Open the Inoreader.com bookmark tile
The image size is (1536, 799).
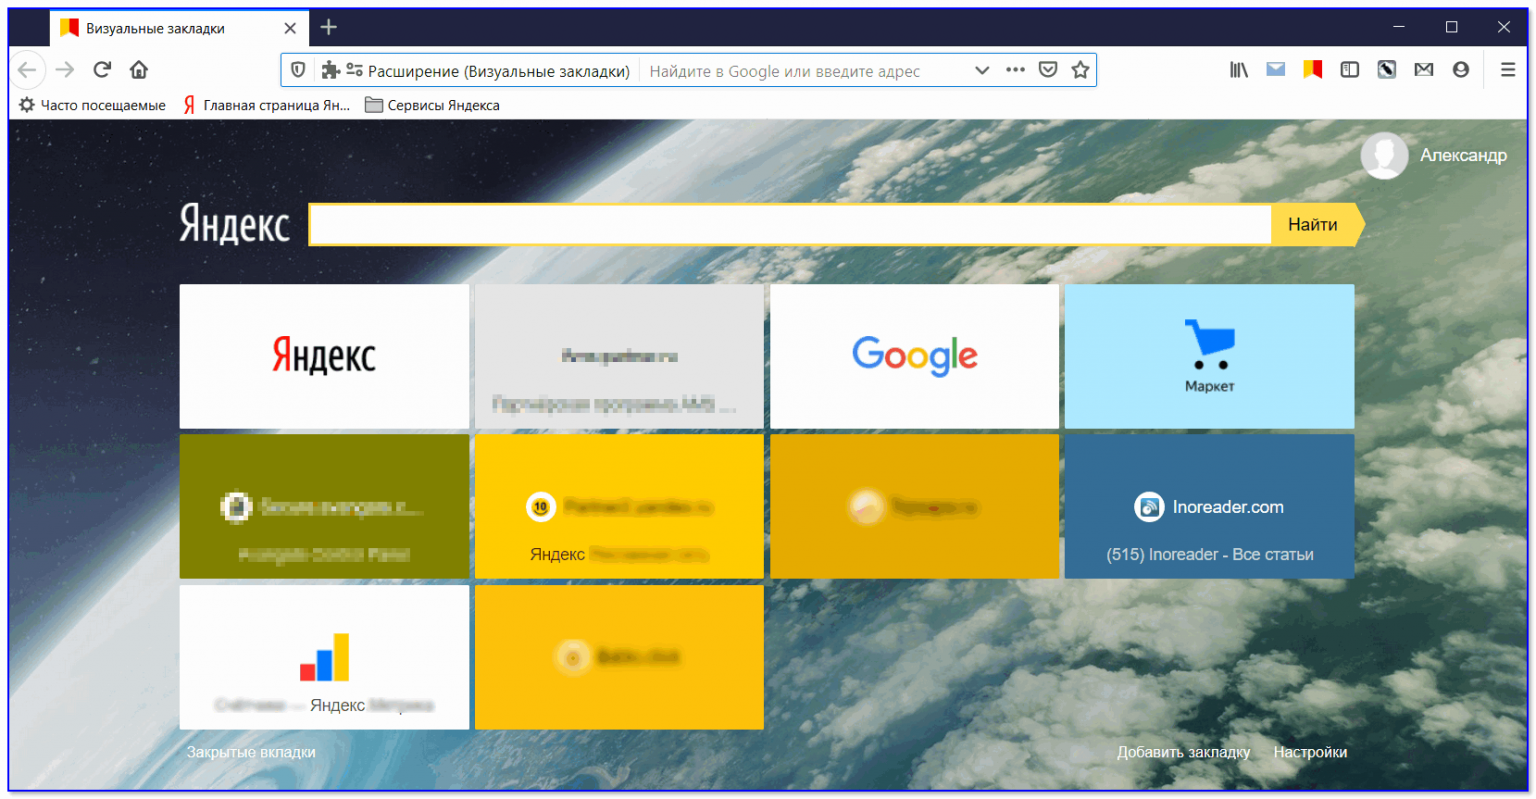(1209, 506)
